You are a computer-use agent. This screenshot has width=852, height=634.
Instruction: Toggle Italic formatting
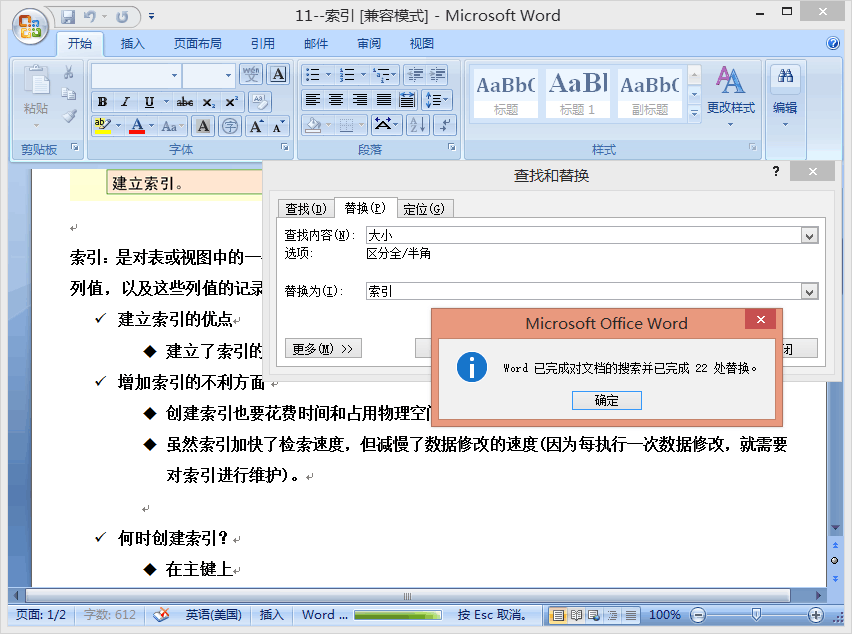[126, 102]
